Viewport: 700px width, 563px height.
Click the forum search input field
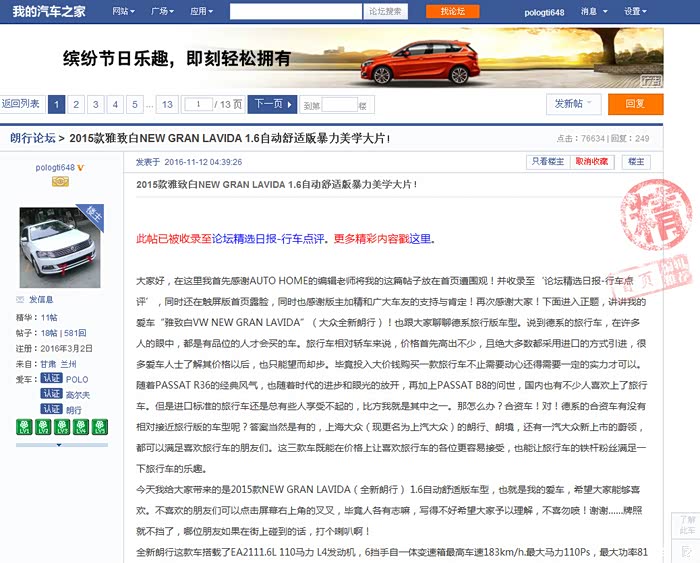coord(294,11)
